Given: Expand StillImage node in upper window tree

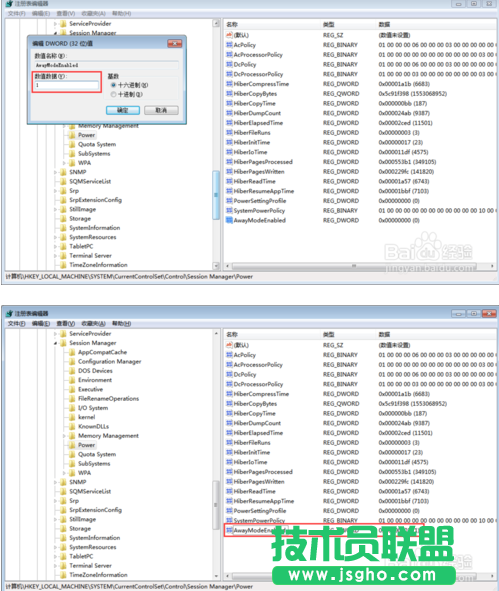Looking at the screenshot, I should tap(55, 210).
